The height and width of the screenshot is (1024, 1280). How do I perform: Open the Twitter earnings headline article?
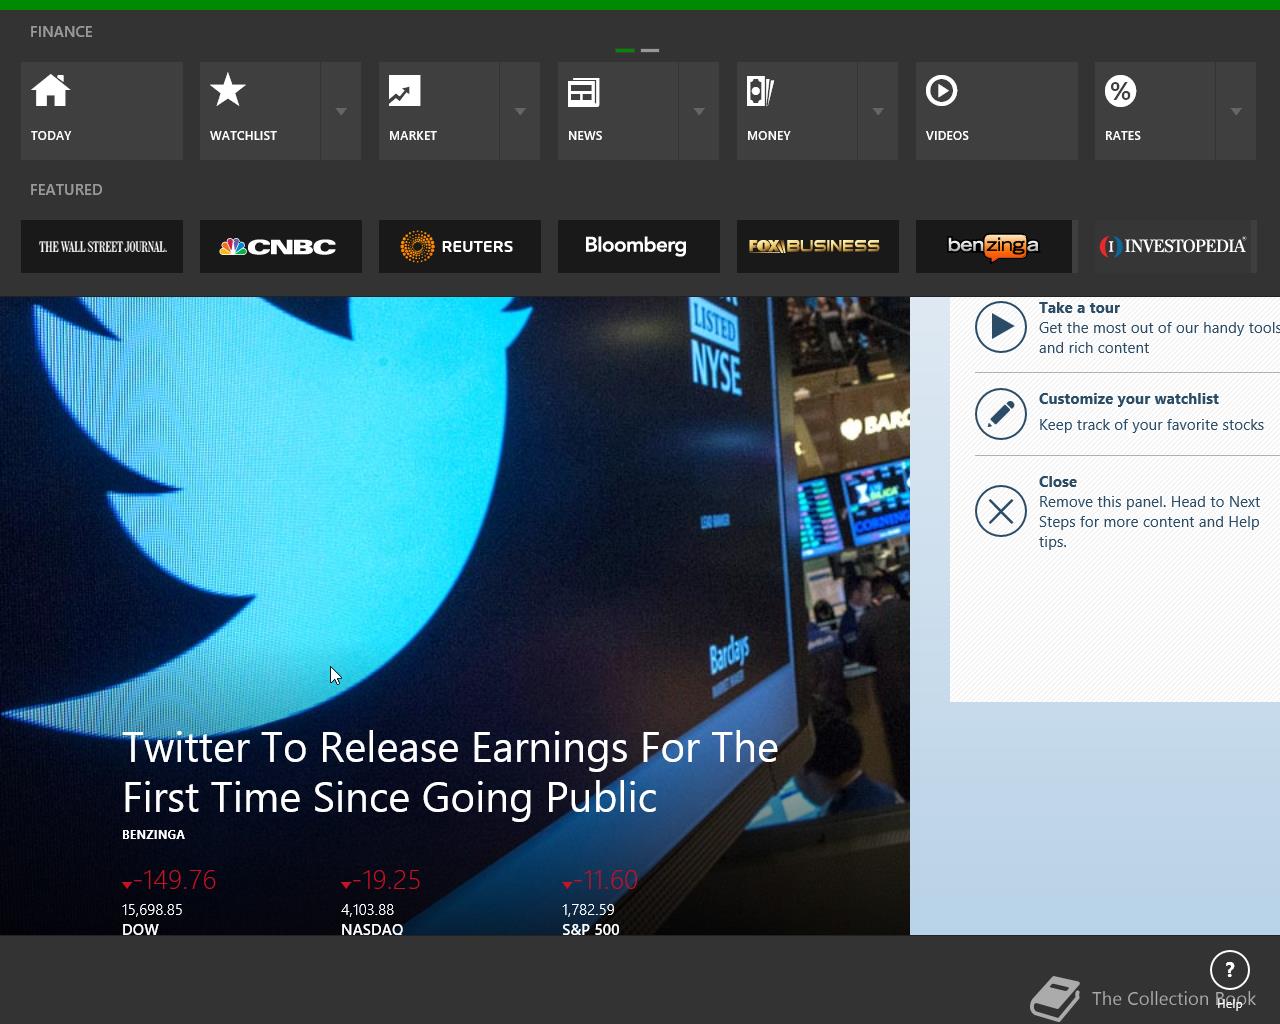(450, 772)
